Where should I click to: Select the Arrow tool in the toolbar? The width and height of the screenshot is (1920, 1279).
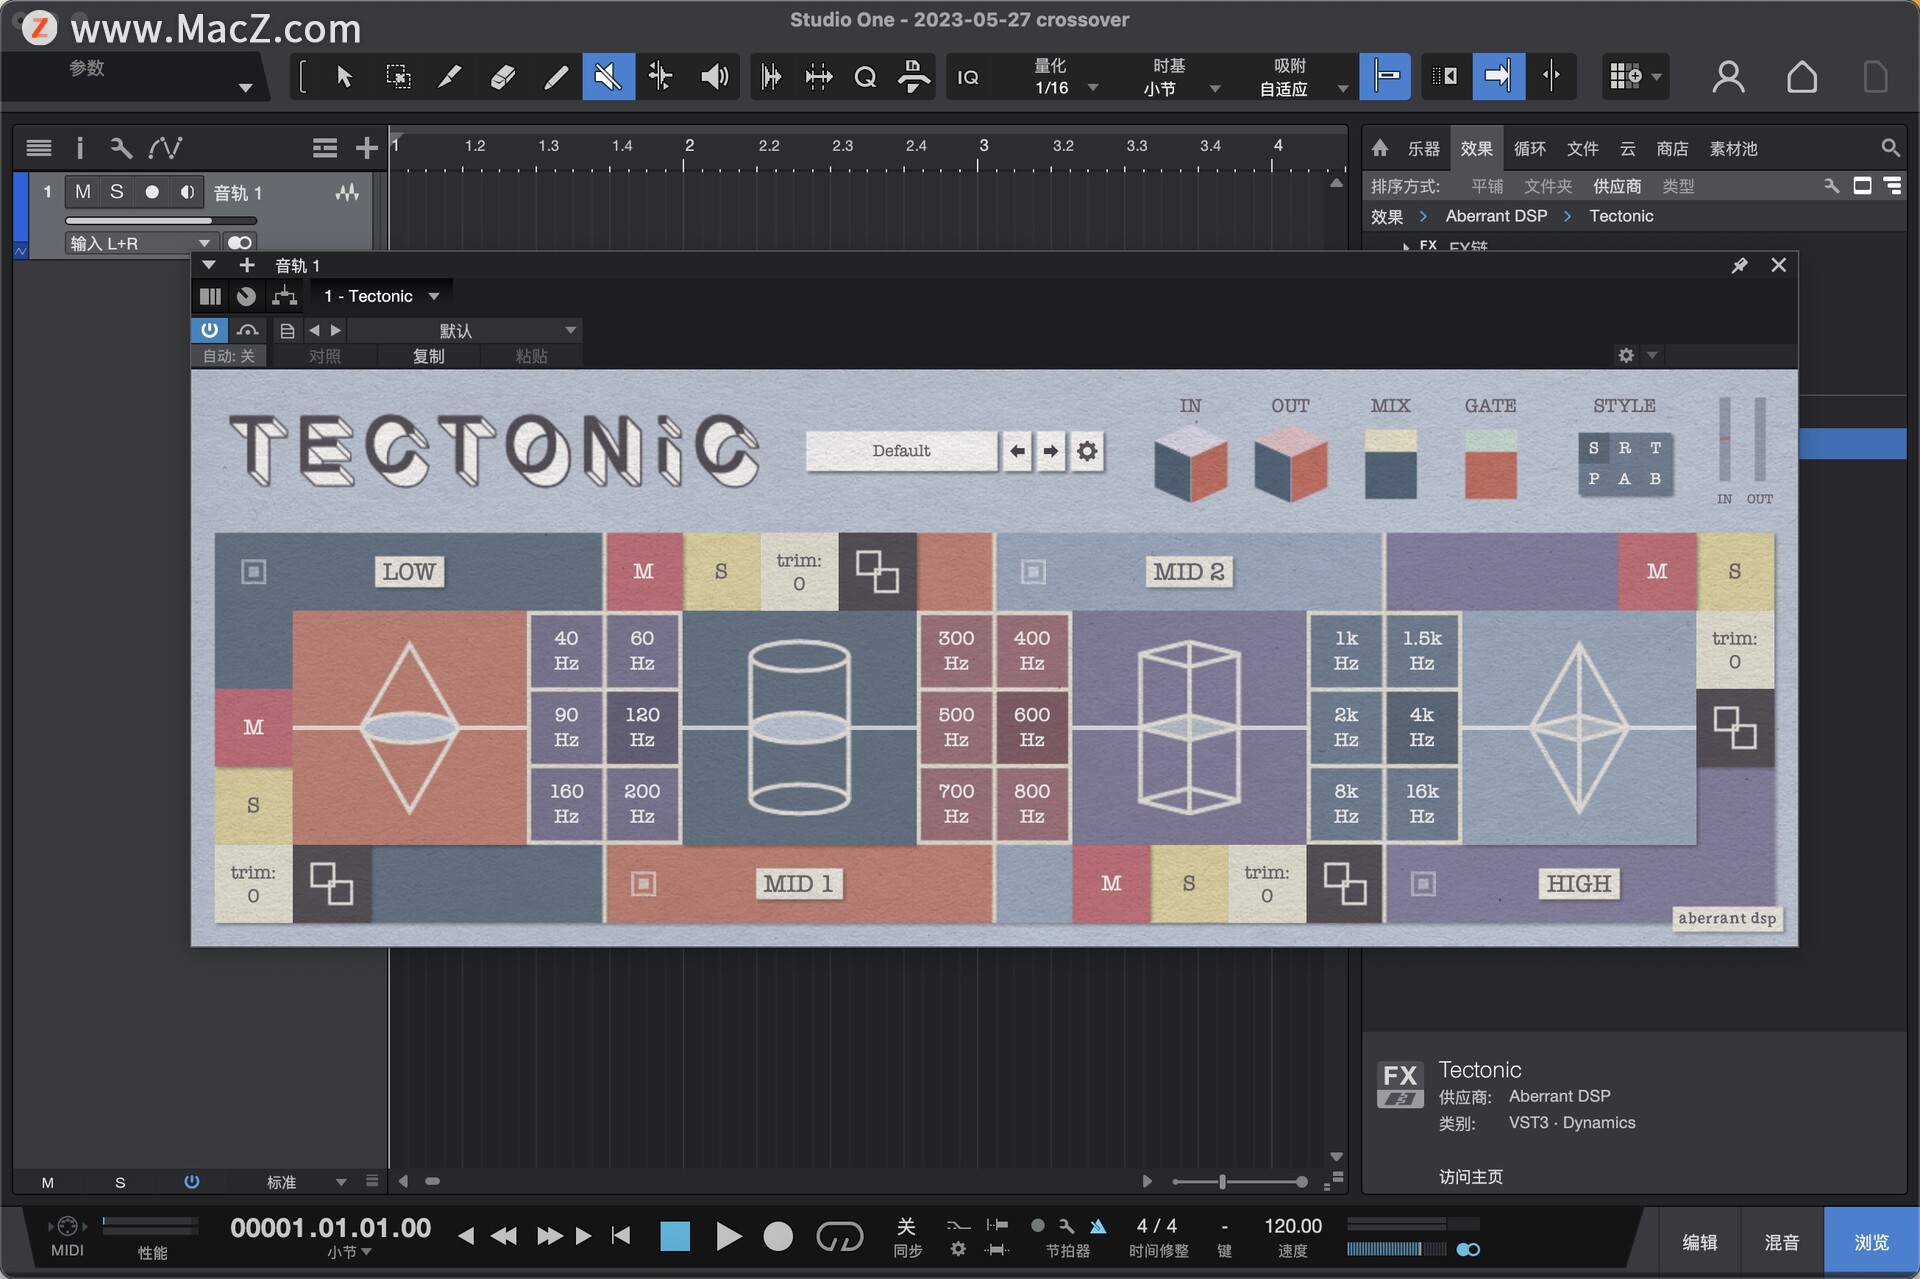[343, 76]
